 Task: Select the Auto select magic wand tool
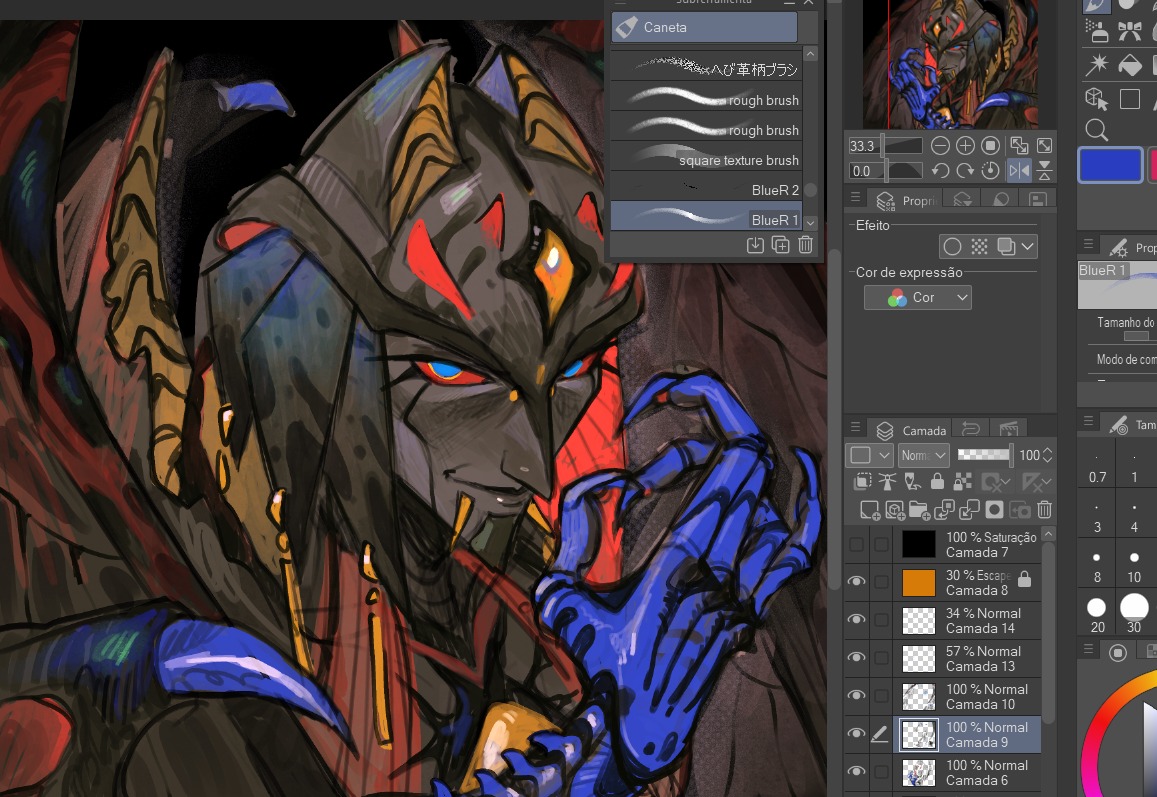pos(1096,65)
